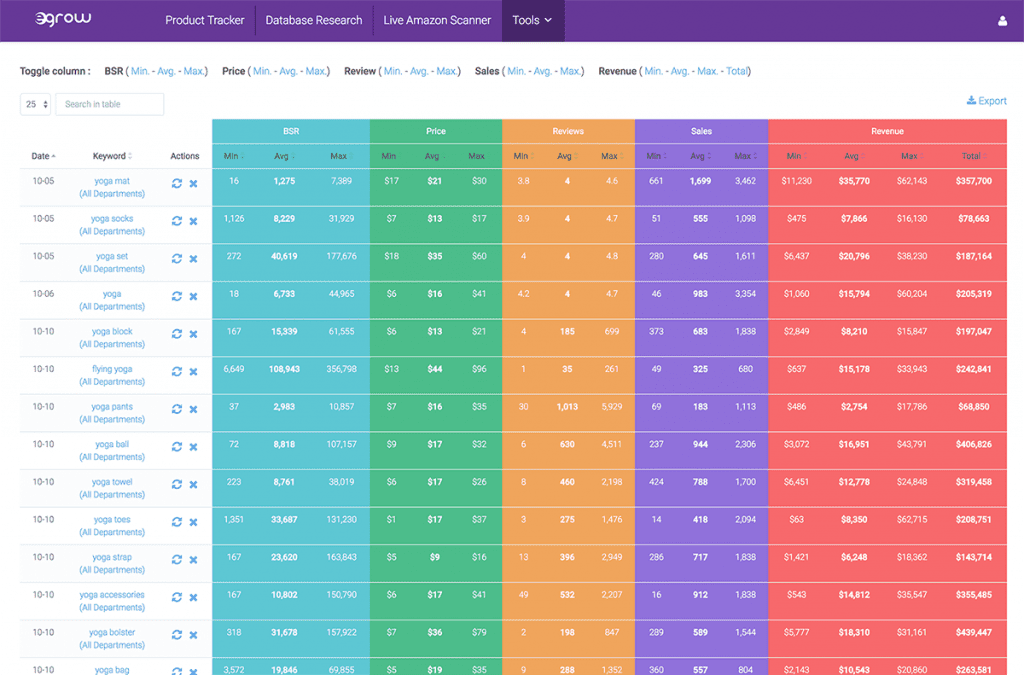Click the Search in table field
The height and width of the screenshot is (675, 1024).
coord(109,104)
